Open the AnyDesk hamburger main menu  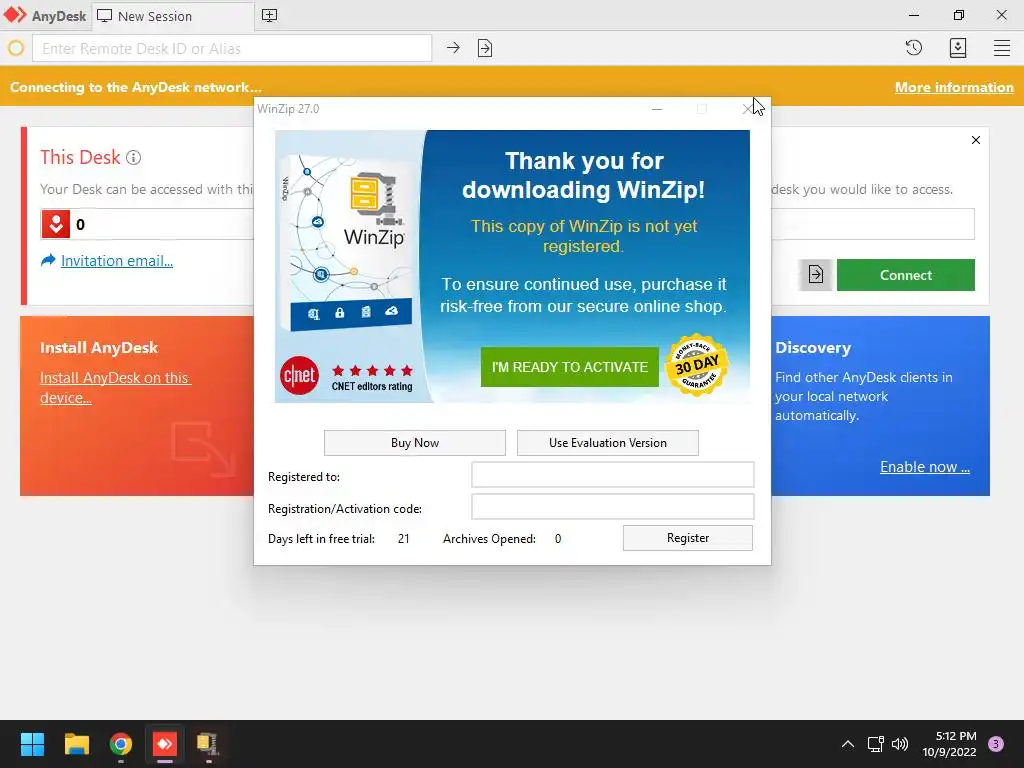coord(1002,48)
